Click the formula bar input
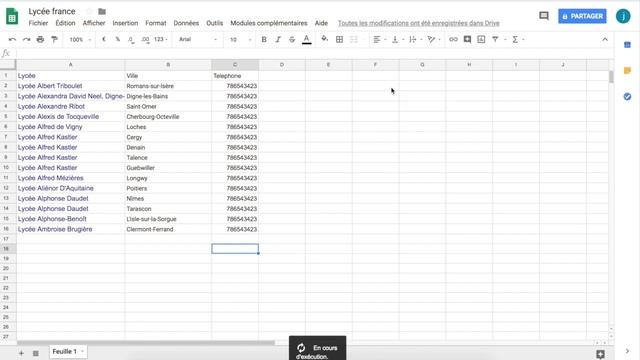 [x=314, y=53]
